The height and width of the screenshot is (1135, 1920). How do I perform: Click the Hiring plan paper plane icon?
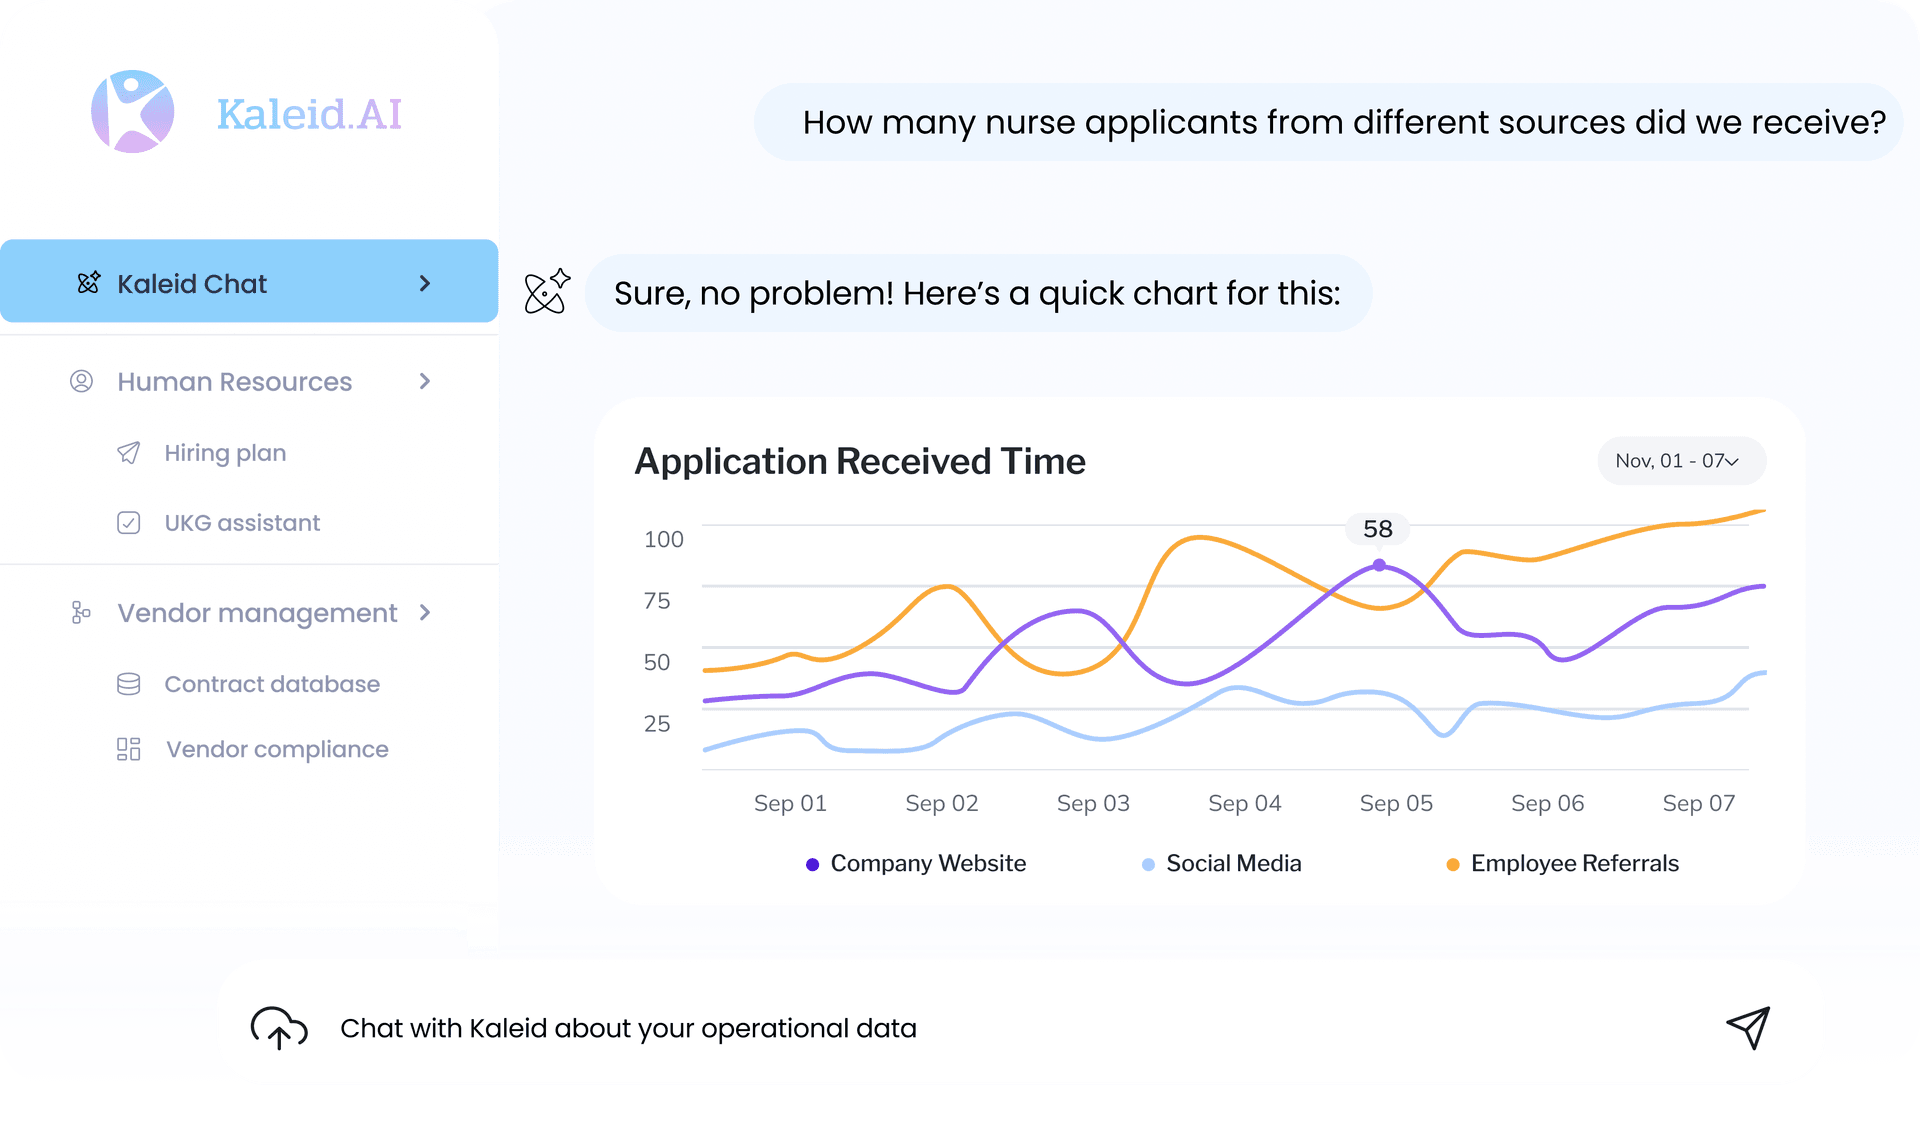click(x=129, y=453)
